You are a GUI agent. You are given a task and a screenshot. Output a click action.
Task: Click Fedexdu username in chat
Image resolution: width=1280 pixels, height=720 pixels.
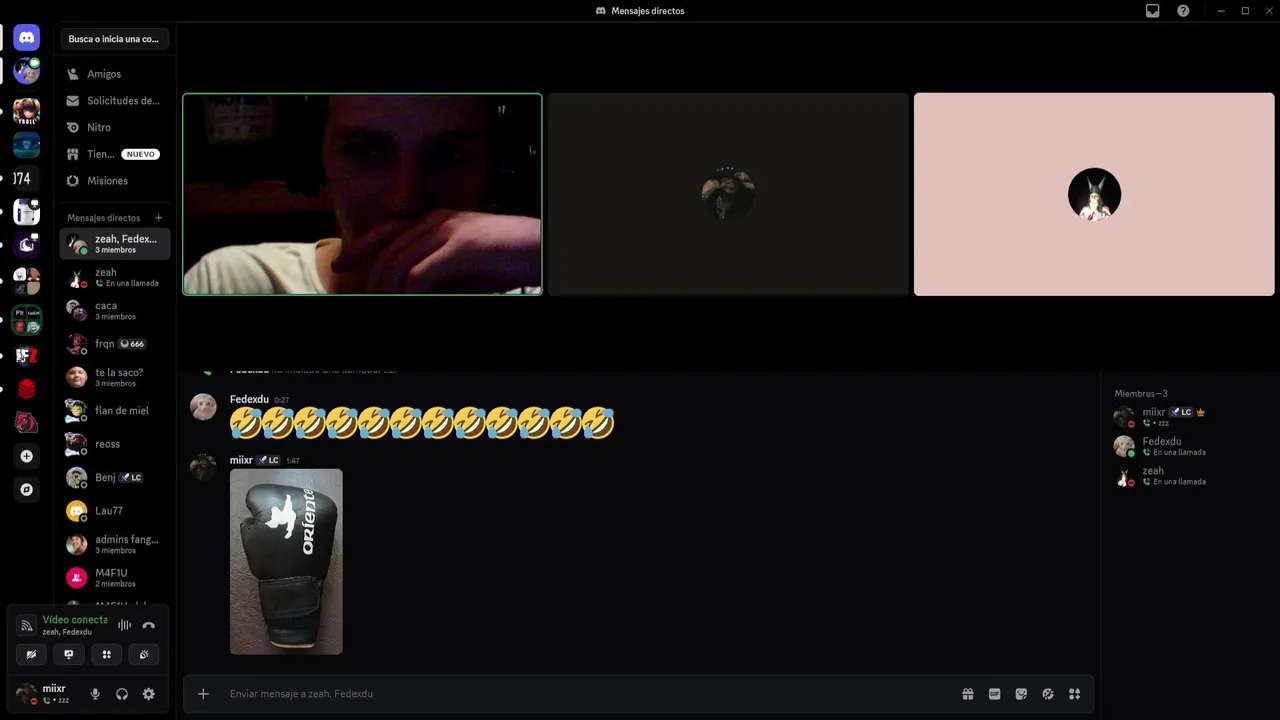tap(249, 400)
